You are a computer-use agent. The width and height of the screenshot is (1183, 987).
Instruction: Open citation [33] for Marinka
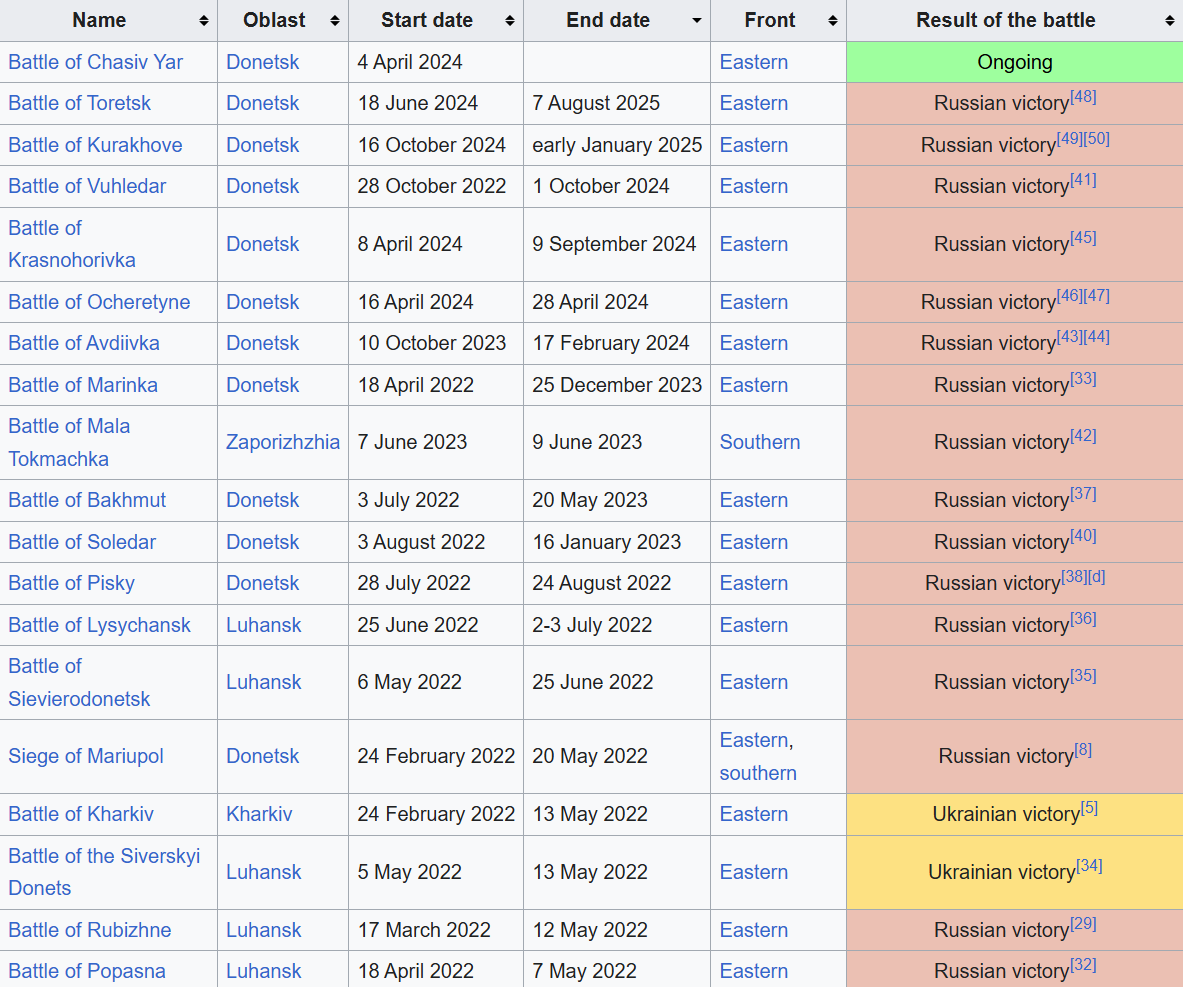point(1083,378)
